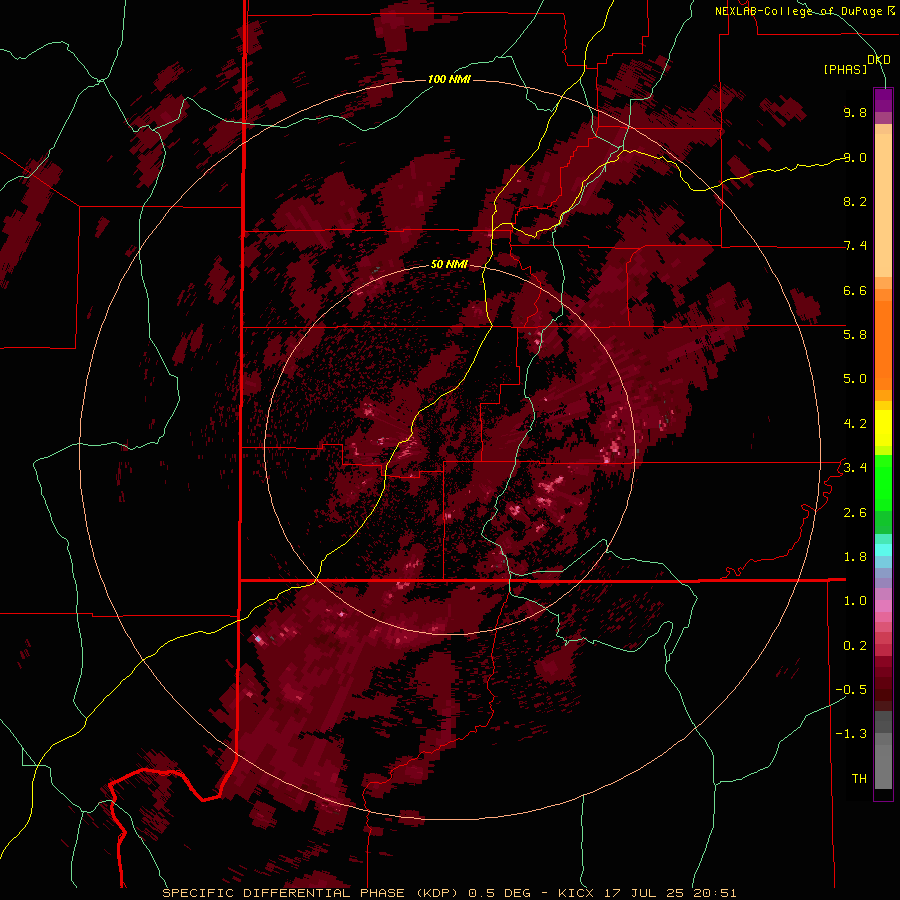This screenshot has height=900, width=900.
Task: Click the KICX station identifier
Action: coord(576,893)
